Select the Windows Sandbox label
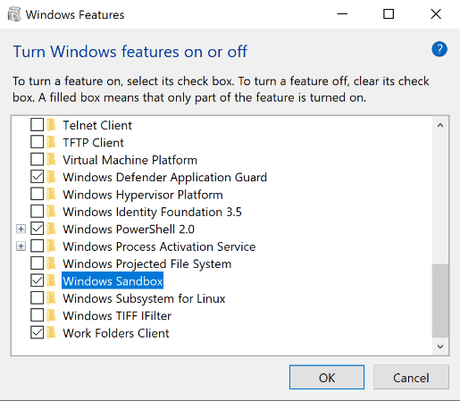Screen dimensions: 460x401 (113, 281)
